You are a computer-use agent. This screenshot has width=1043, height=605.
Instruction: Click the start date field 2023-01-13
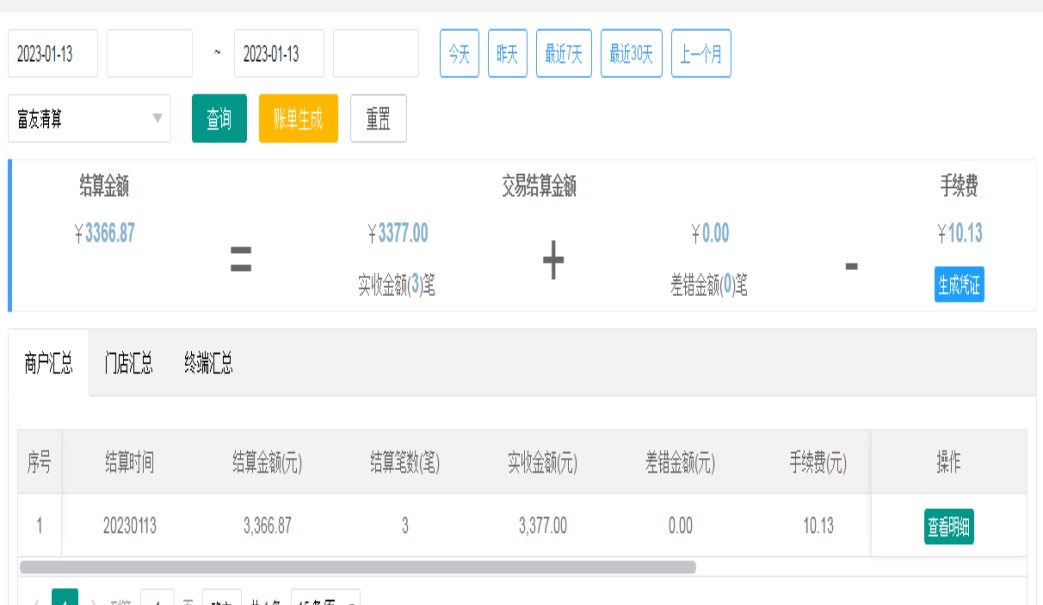point(53,54)
